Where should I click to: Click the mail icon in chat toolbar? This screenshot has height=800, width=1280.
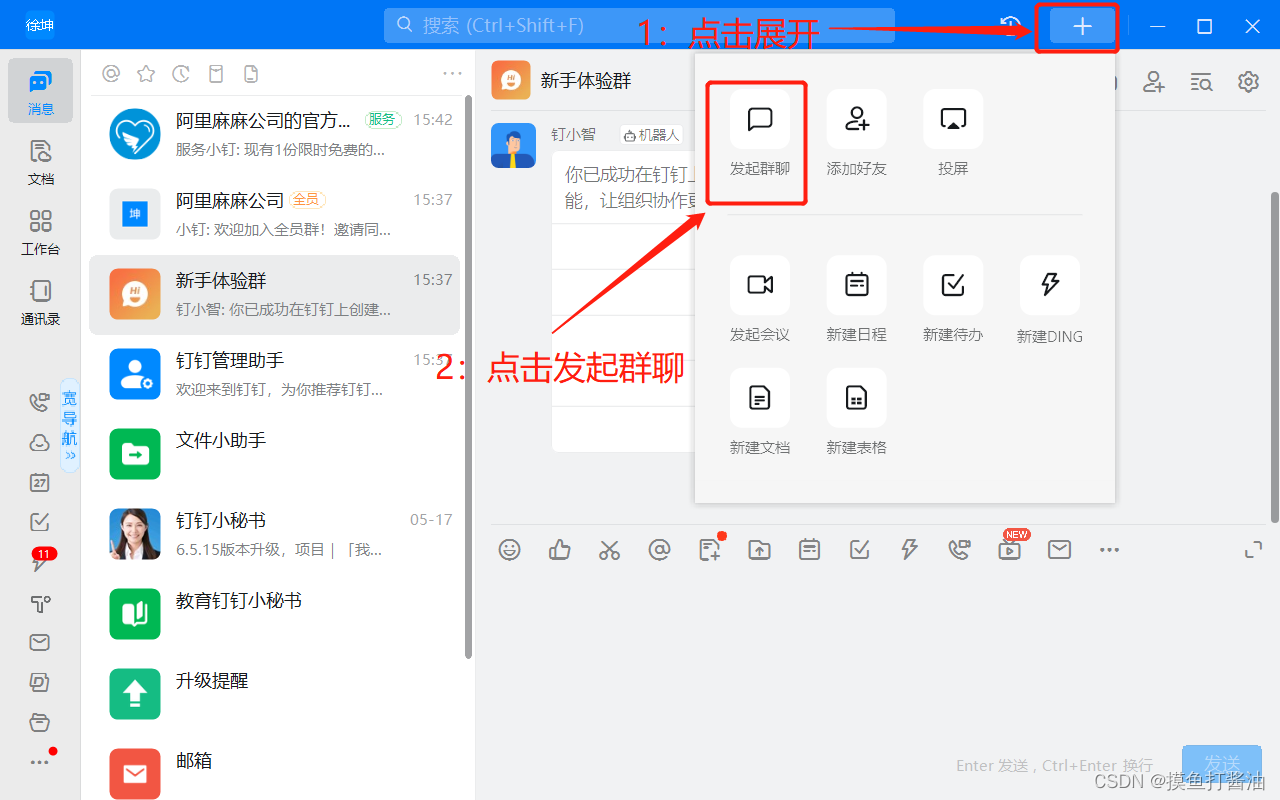(x=1059, y=549)
